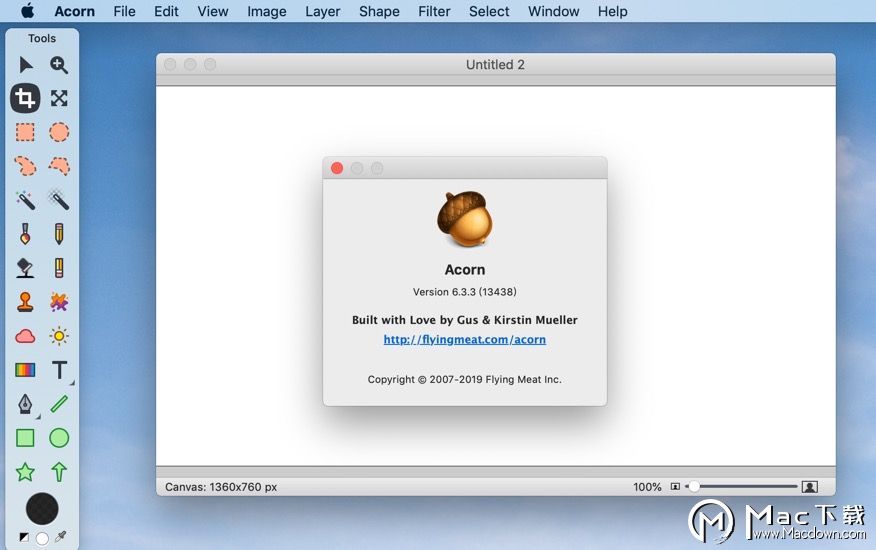Click the Version 6.3.3 (13438) text
Image resolution: width=876 pixels, height=550 pixels.
click(x=464, y=292)
